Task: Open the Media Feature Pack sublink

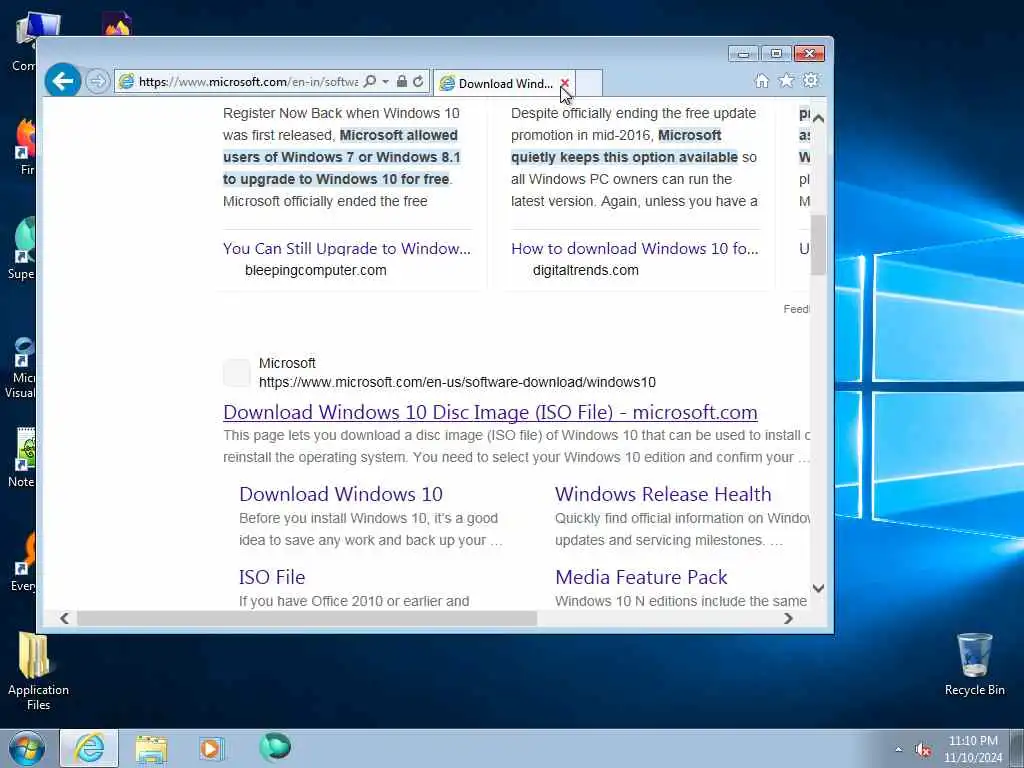Action: click(x=641, y=577)
